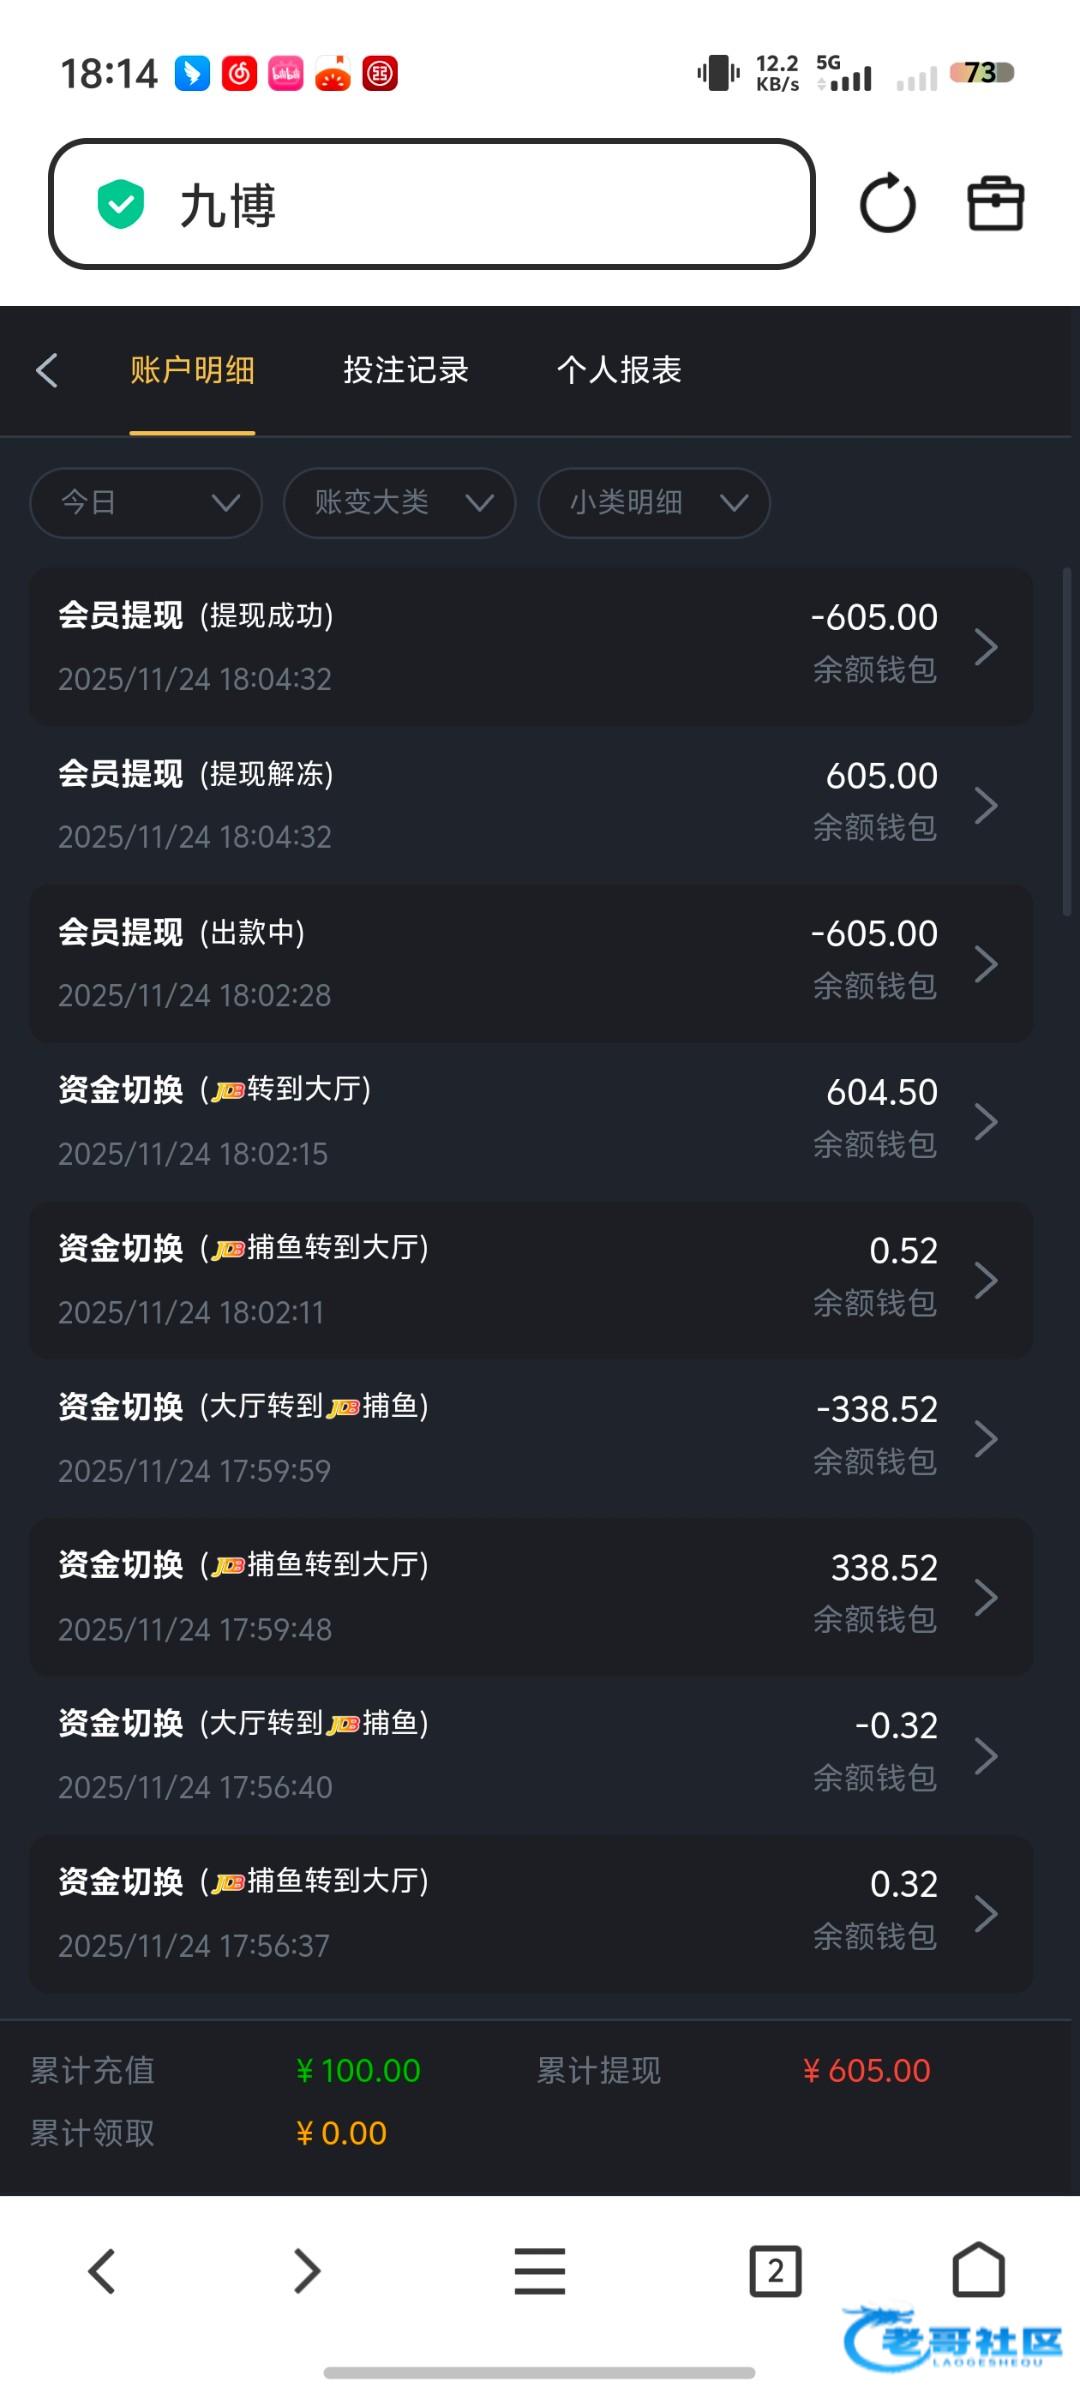Tap the browser reload icon
The height and width of the screenshot is (2400, 1080).
tap(887, 204)
